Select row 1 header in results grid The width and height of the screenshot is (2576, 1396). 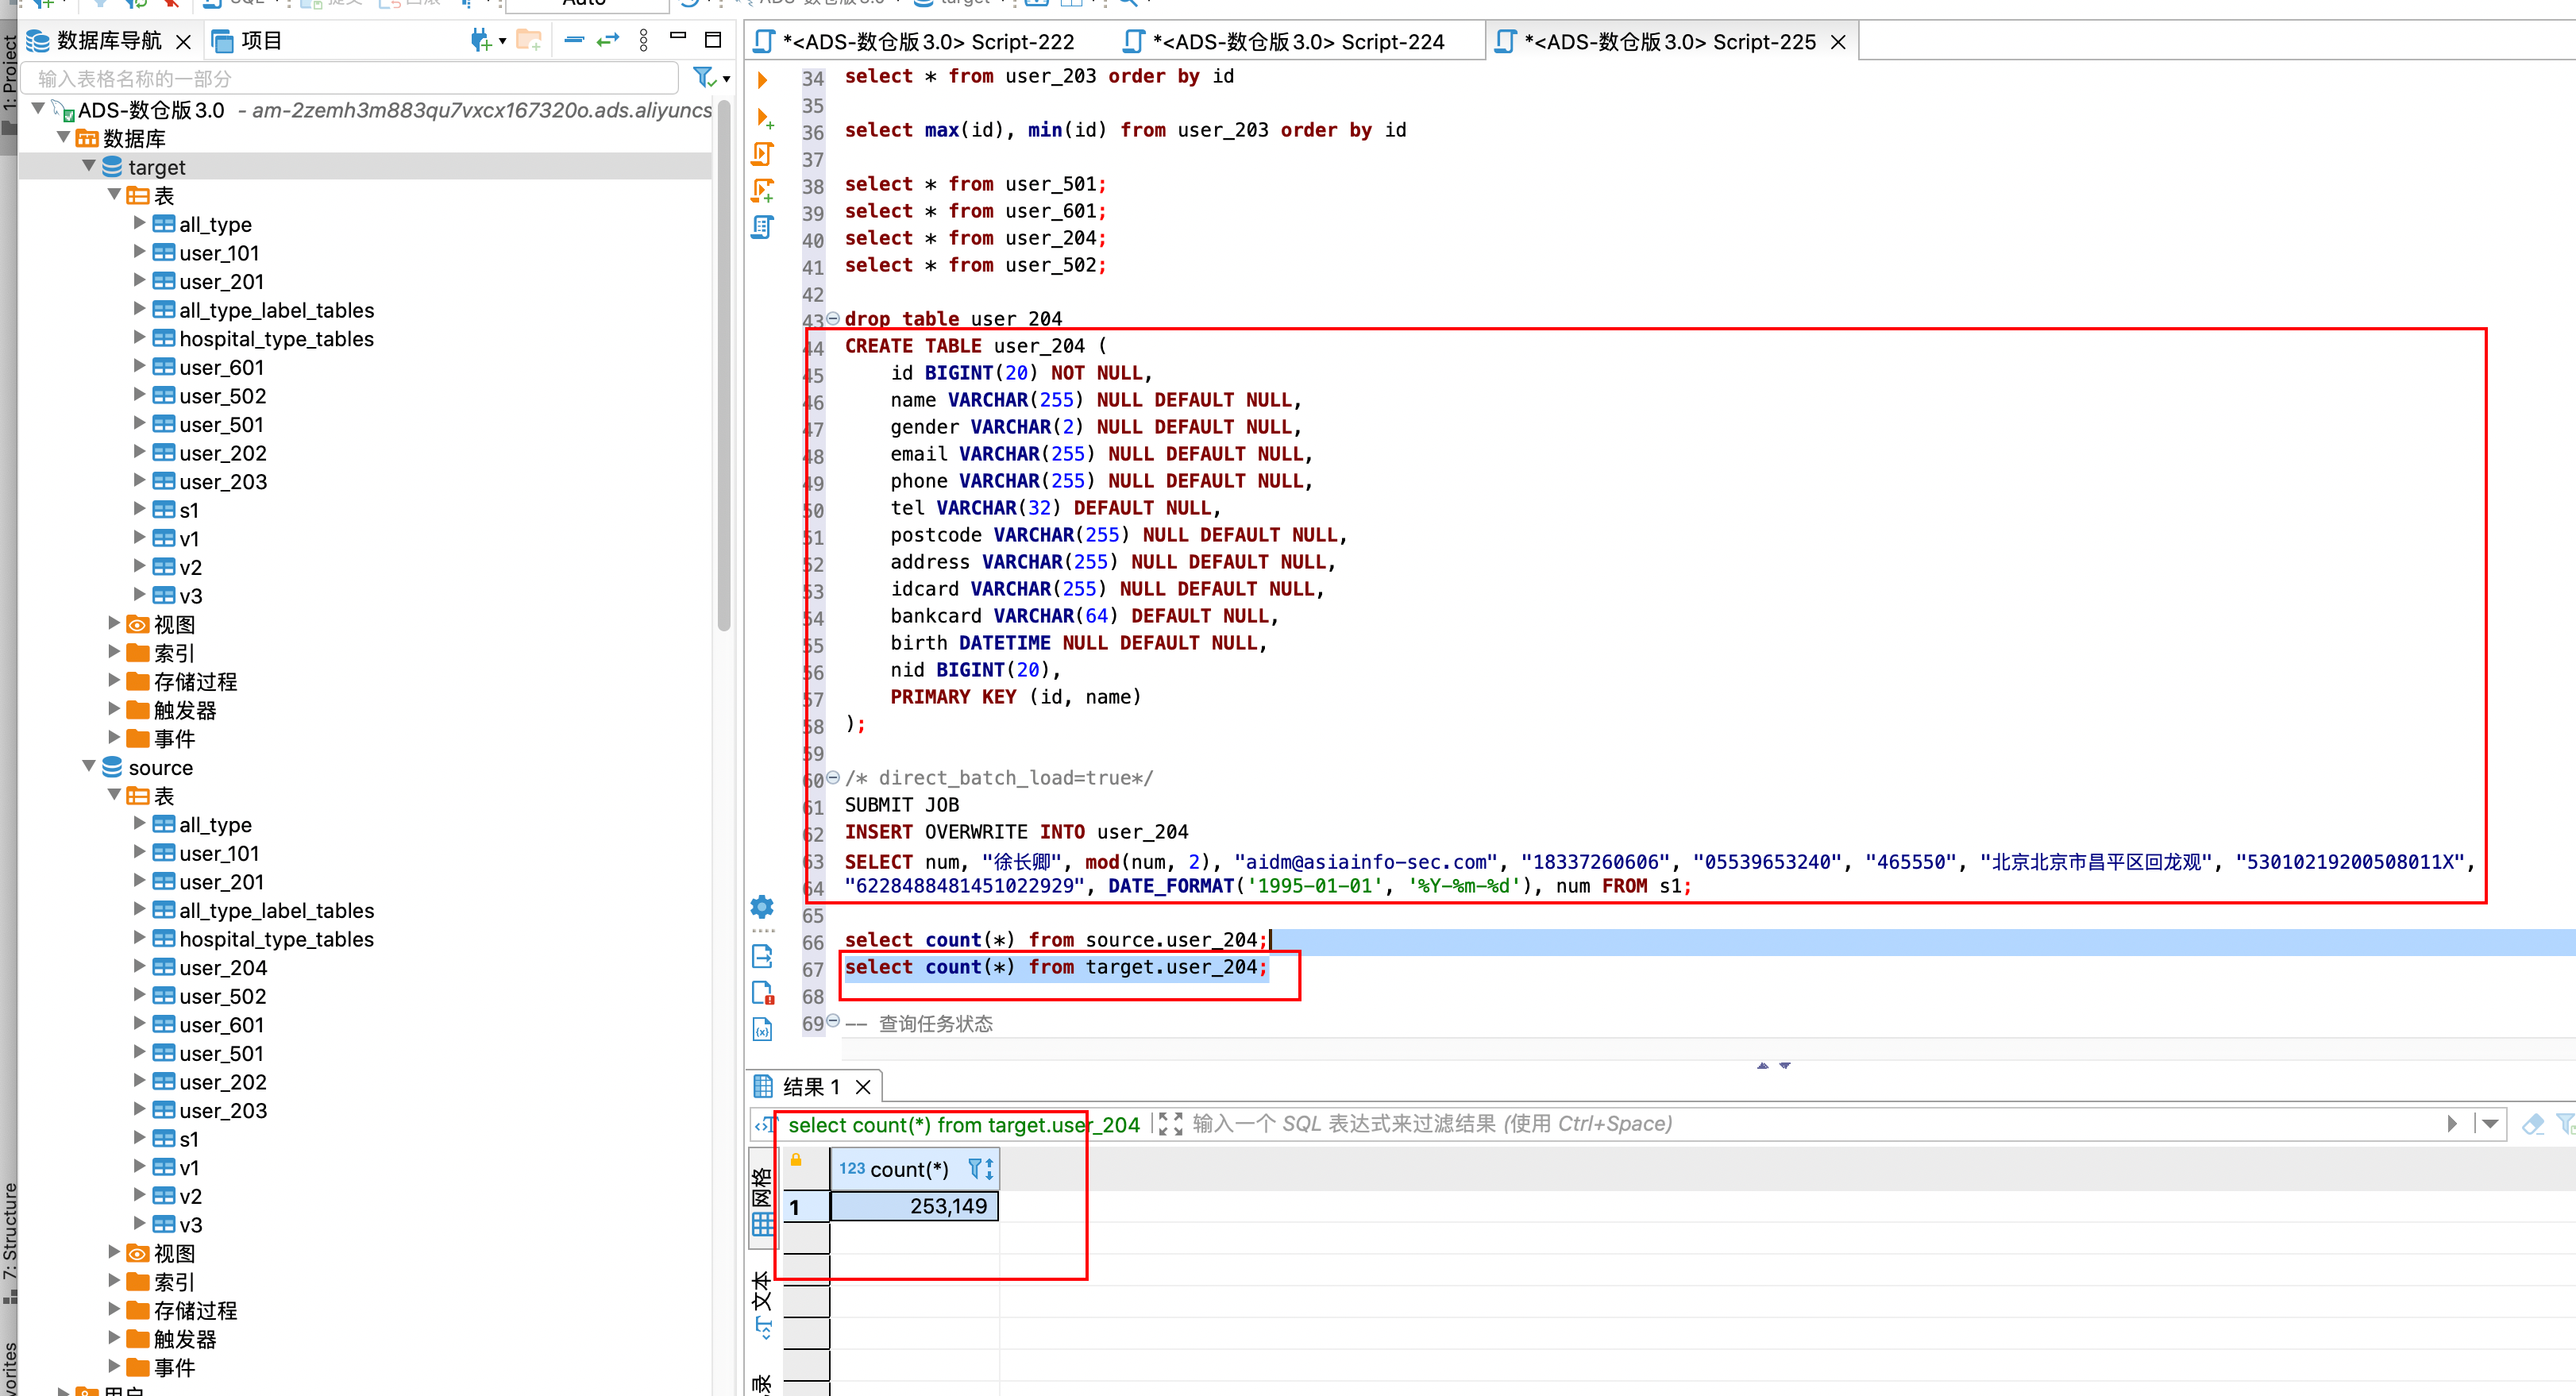pos(806,1206)
